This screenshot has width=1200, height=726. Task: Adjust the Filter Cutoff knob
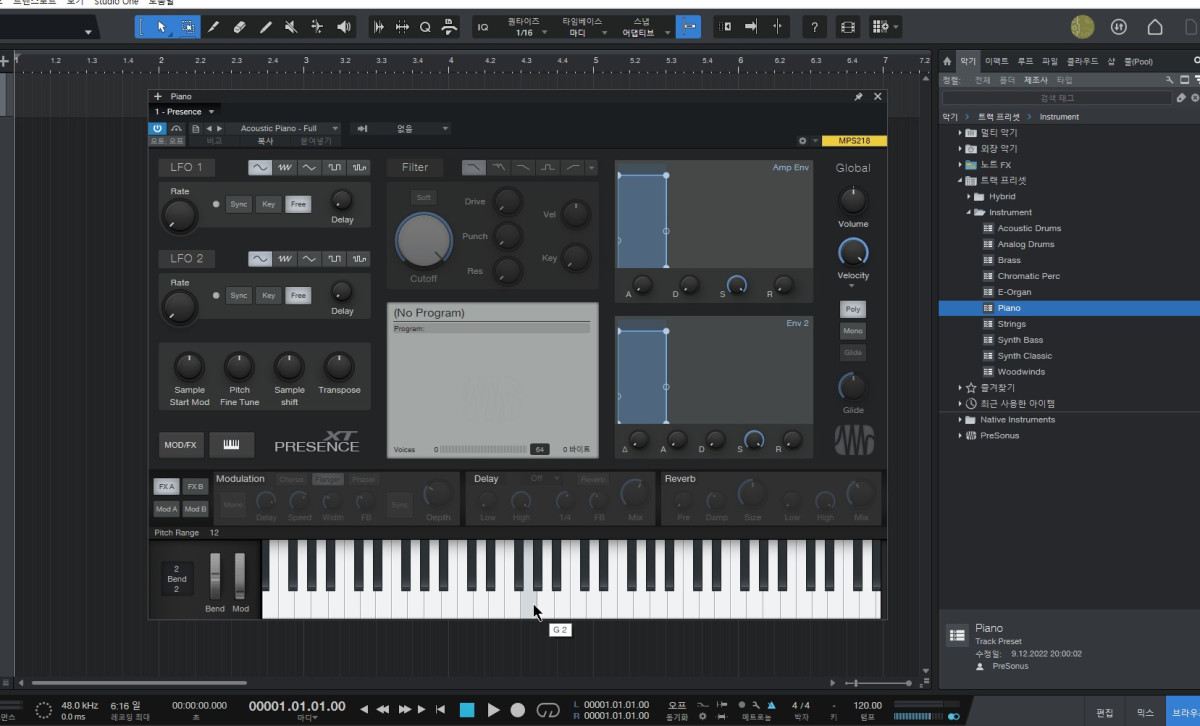pos(423,239)
